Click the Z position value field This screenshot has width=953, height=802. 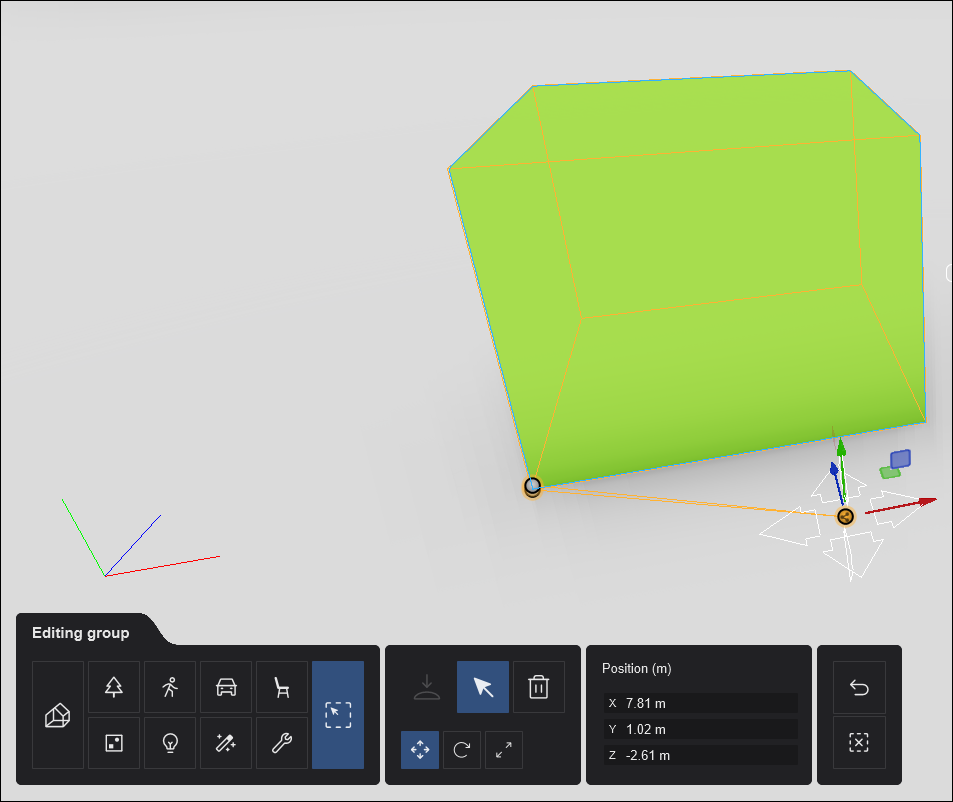pos(710,755)
